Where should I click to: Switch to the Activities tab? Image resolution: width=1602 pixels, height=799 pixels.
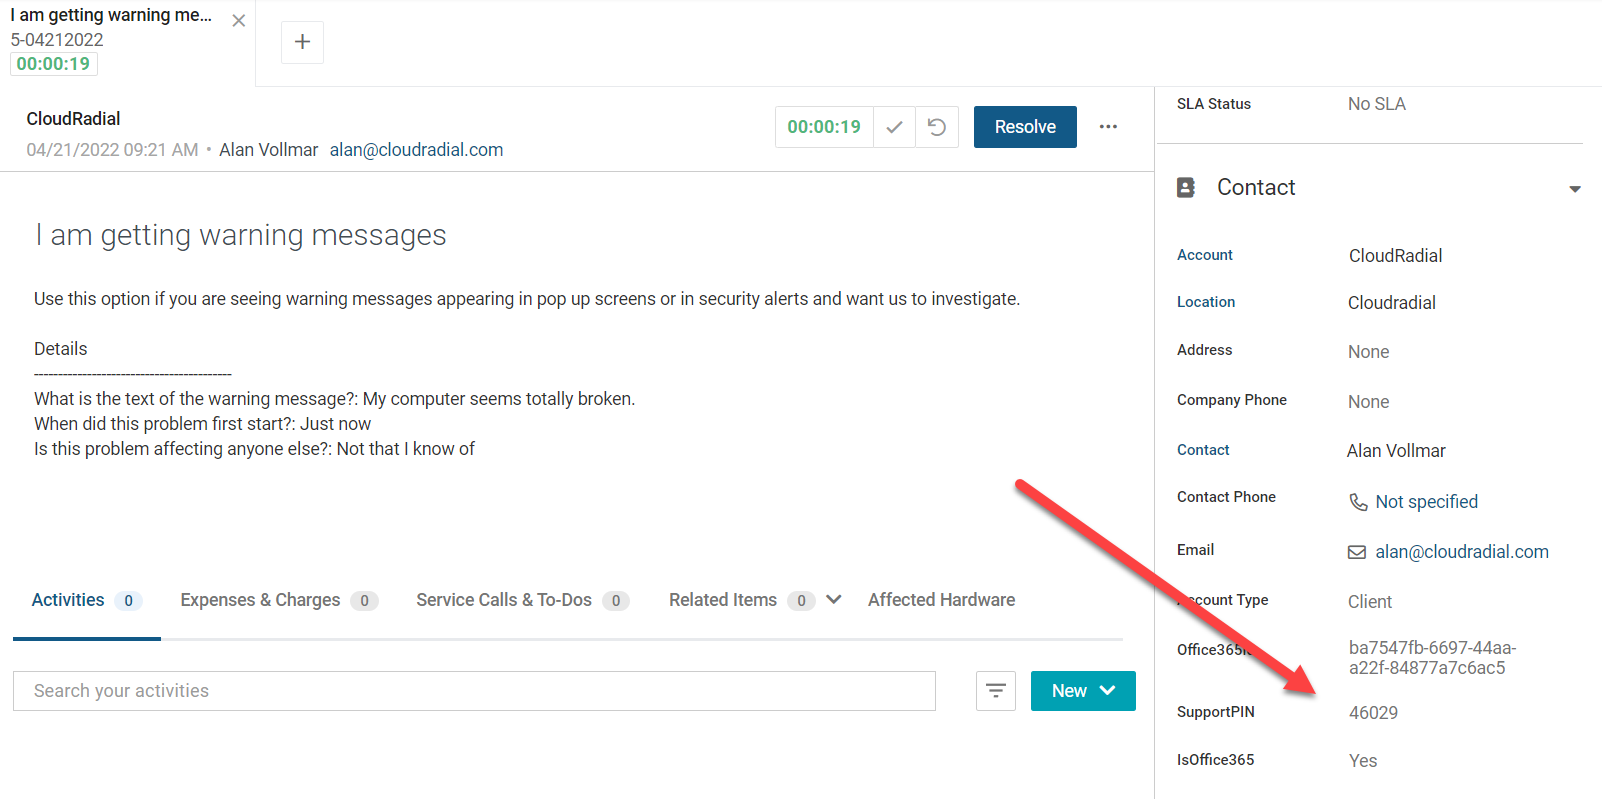[x=87, y=600]
